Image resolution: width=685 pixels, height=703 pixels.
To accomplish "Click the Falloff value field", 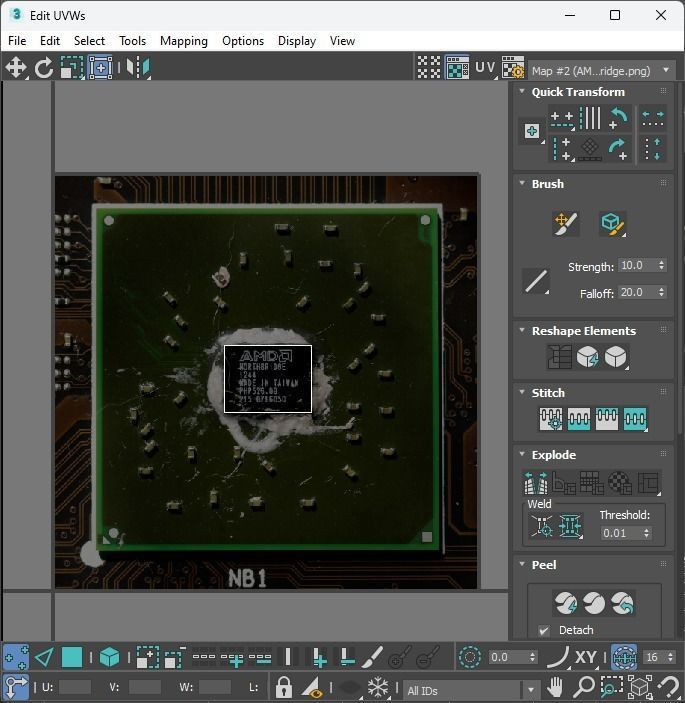I will pyautogui.click(x=637, y=292).
